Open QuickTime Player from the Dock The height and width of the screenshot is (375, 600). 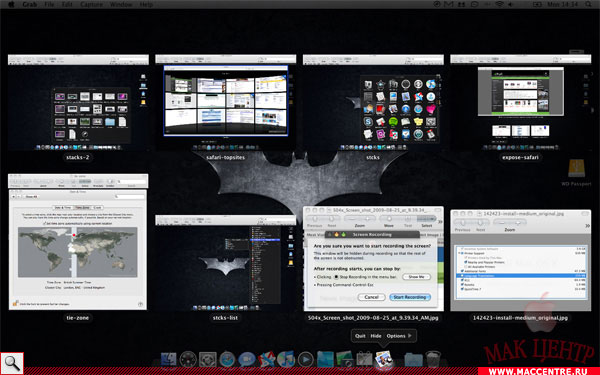(x=305, y=360)
